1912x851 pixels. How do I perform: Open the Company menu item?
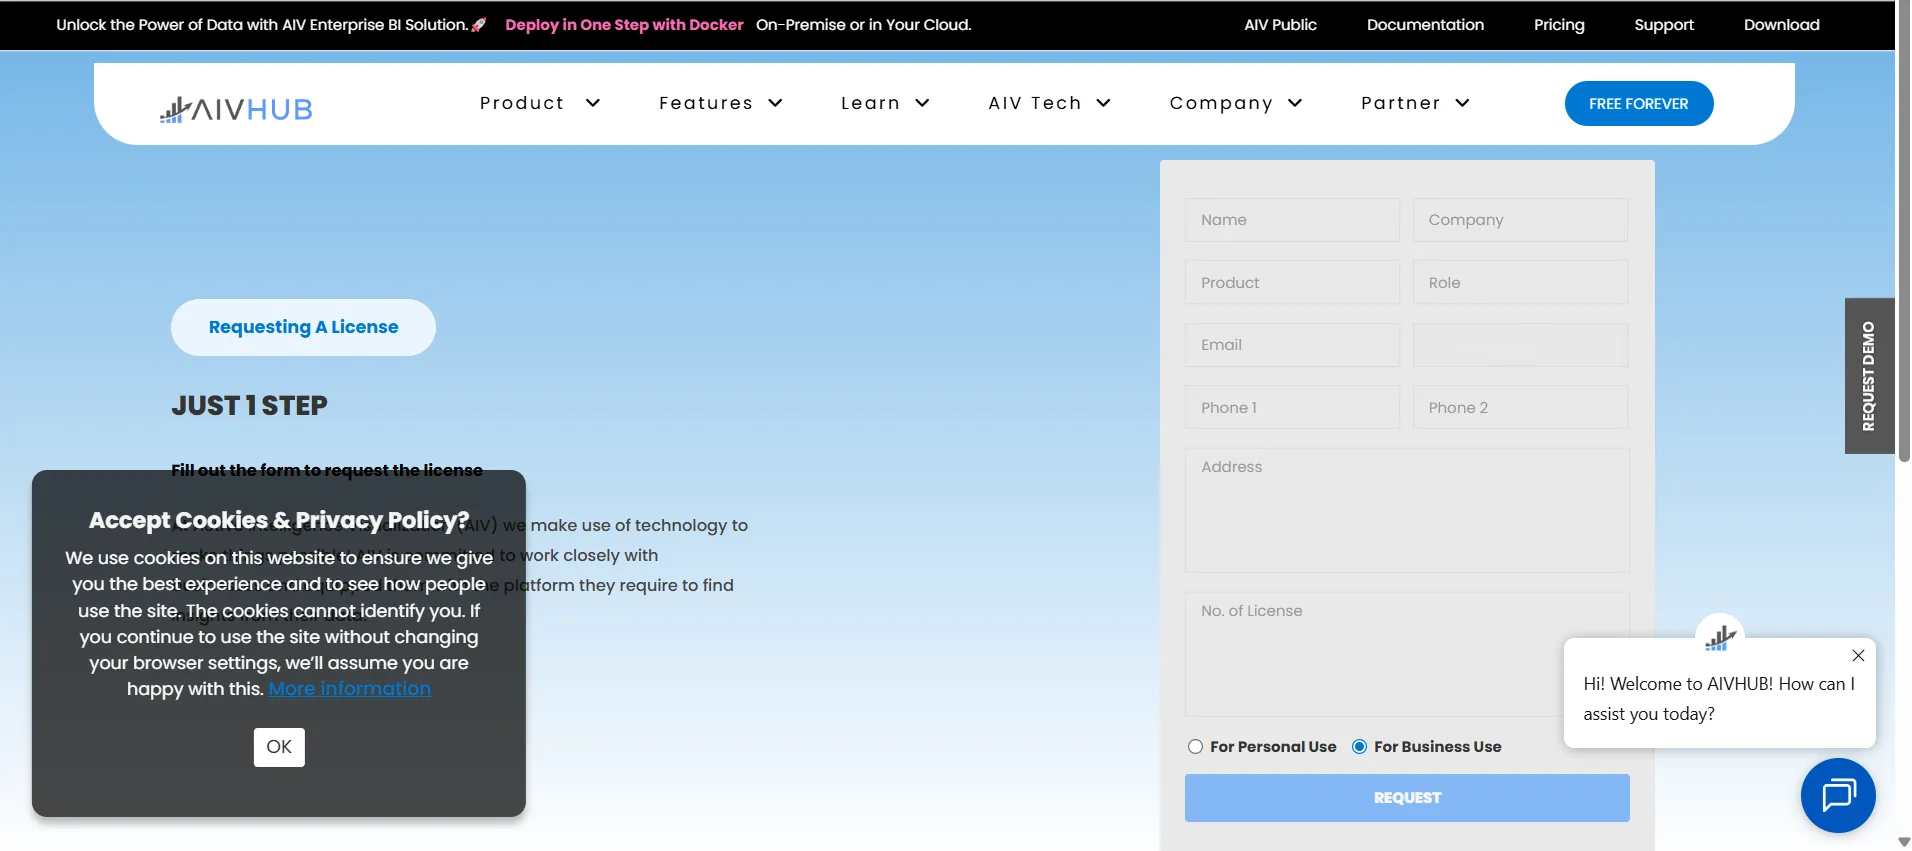(1221, 103)
